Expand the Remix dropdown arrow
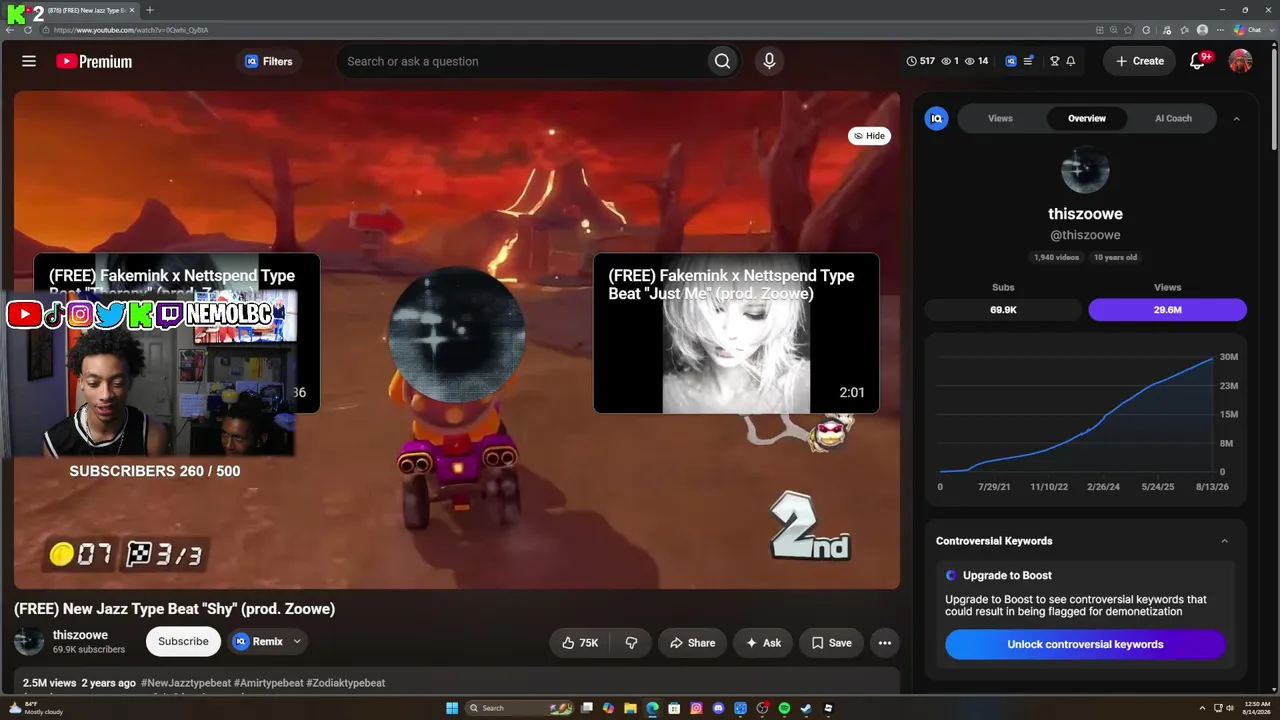The image size is (1280, 720). tap(297, 641)
